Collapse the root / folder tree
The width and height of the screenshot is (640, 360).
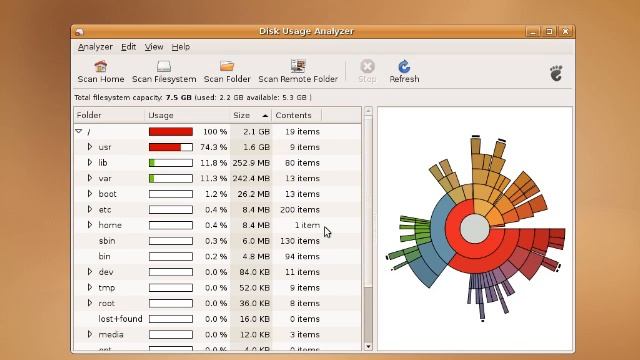click(x=79, y=131)
